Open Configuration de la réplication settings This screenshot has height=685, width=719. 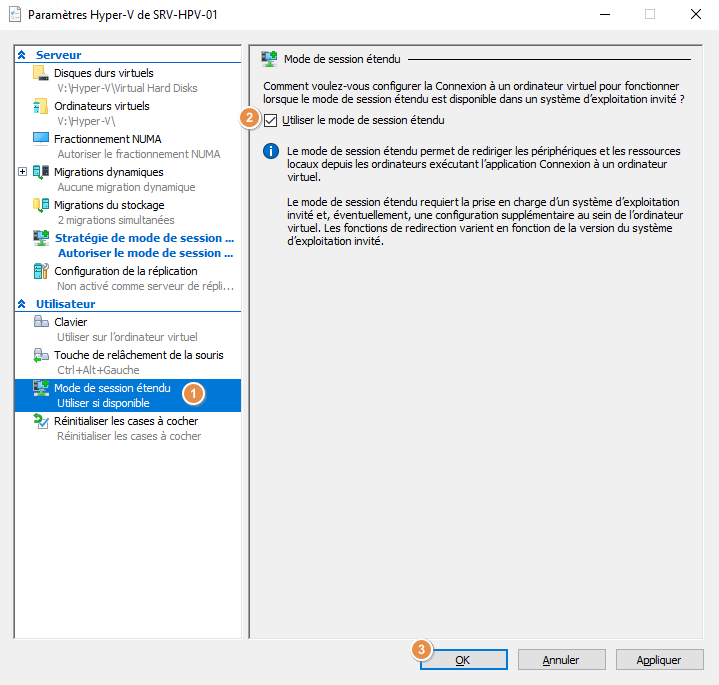126,271
